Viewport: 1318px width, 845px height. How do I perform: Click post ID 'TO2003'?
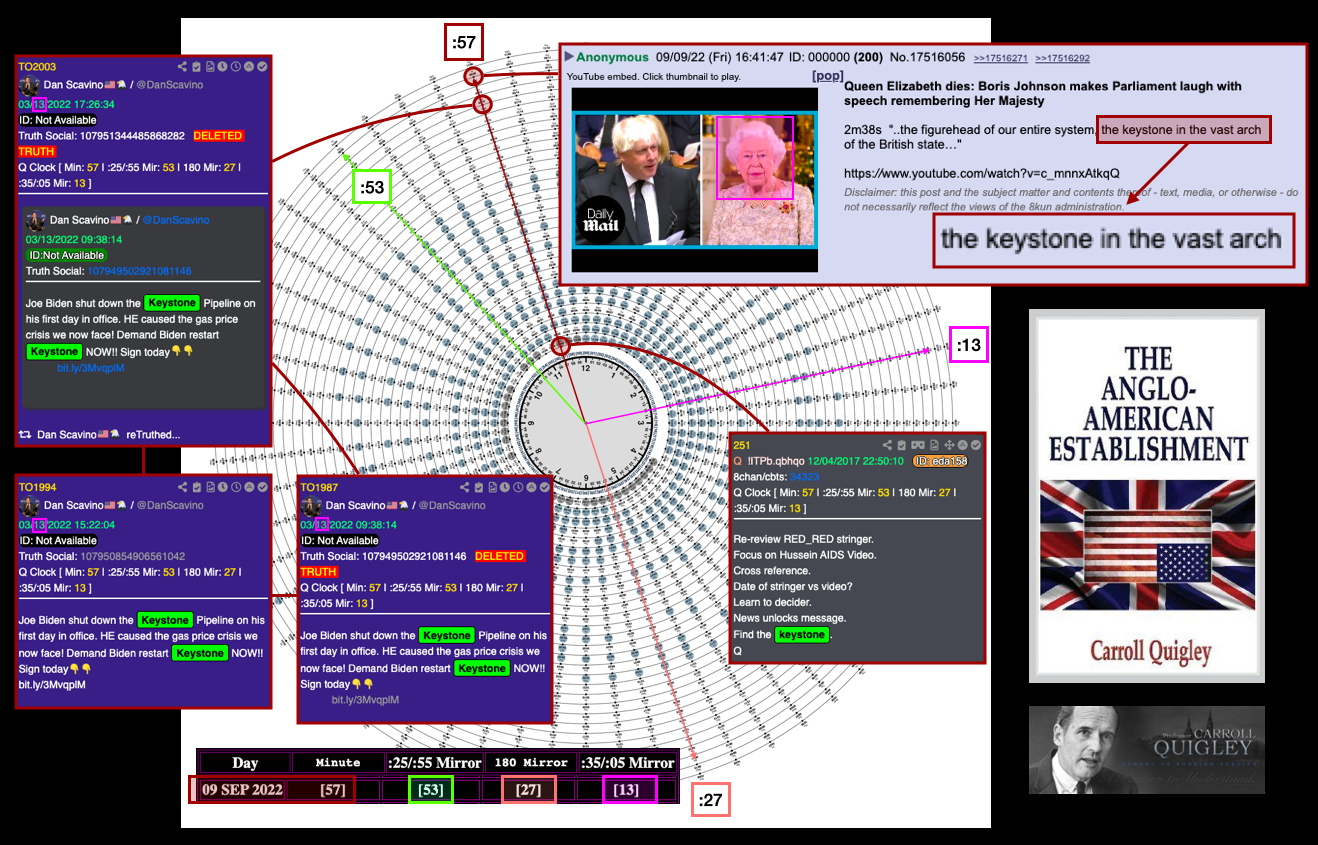click(37, 67)
